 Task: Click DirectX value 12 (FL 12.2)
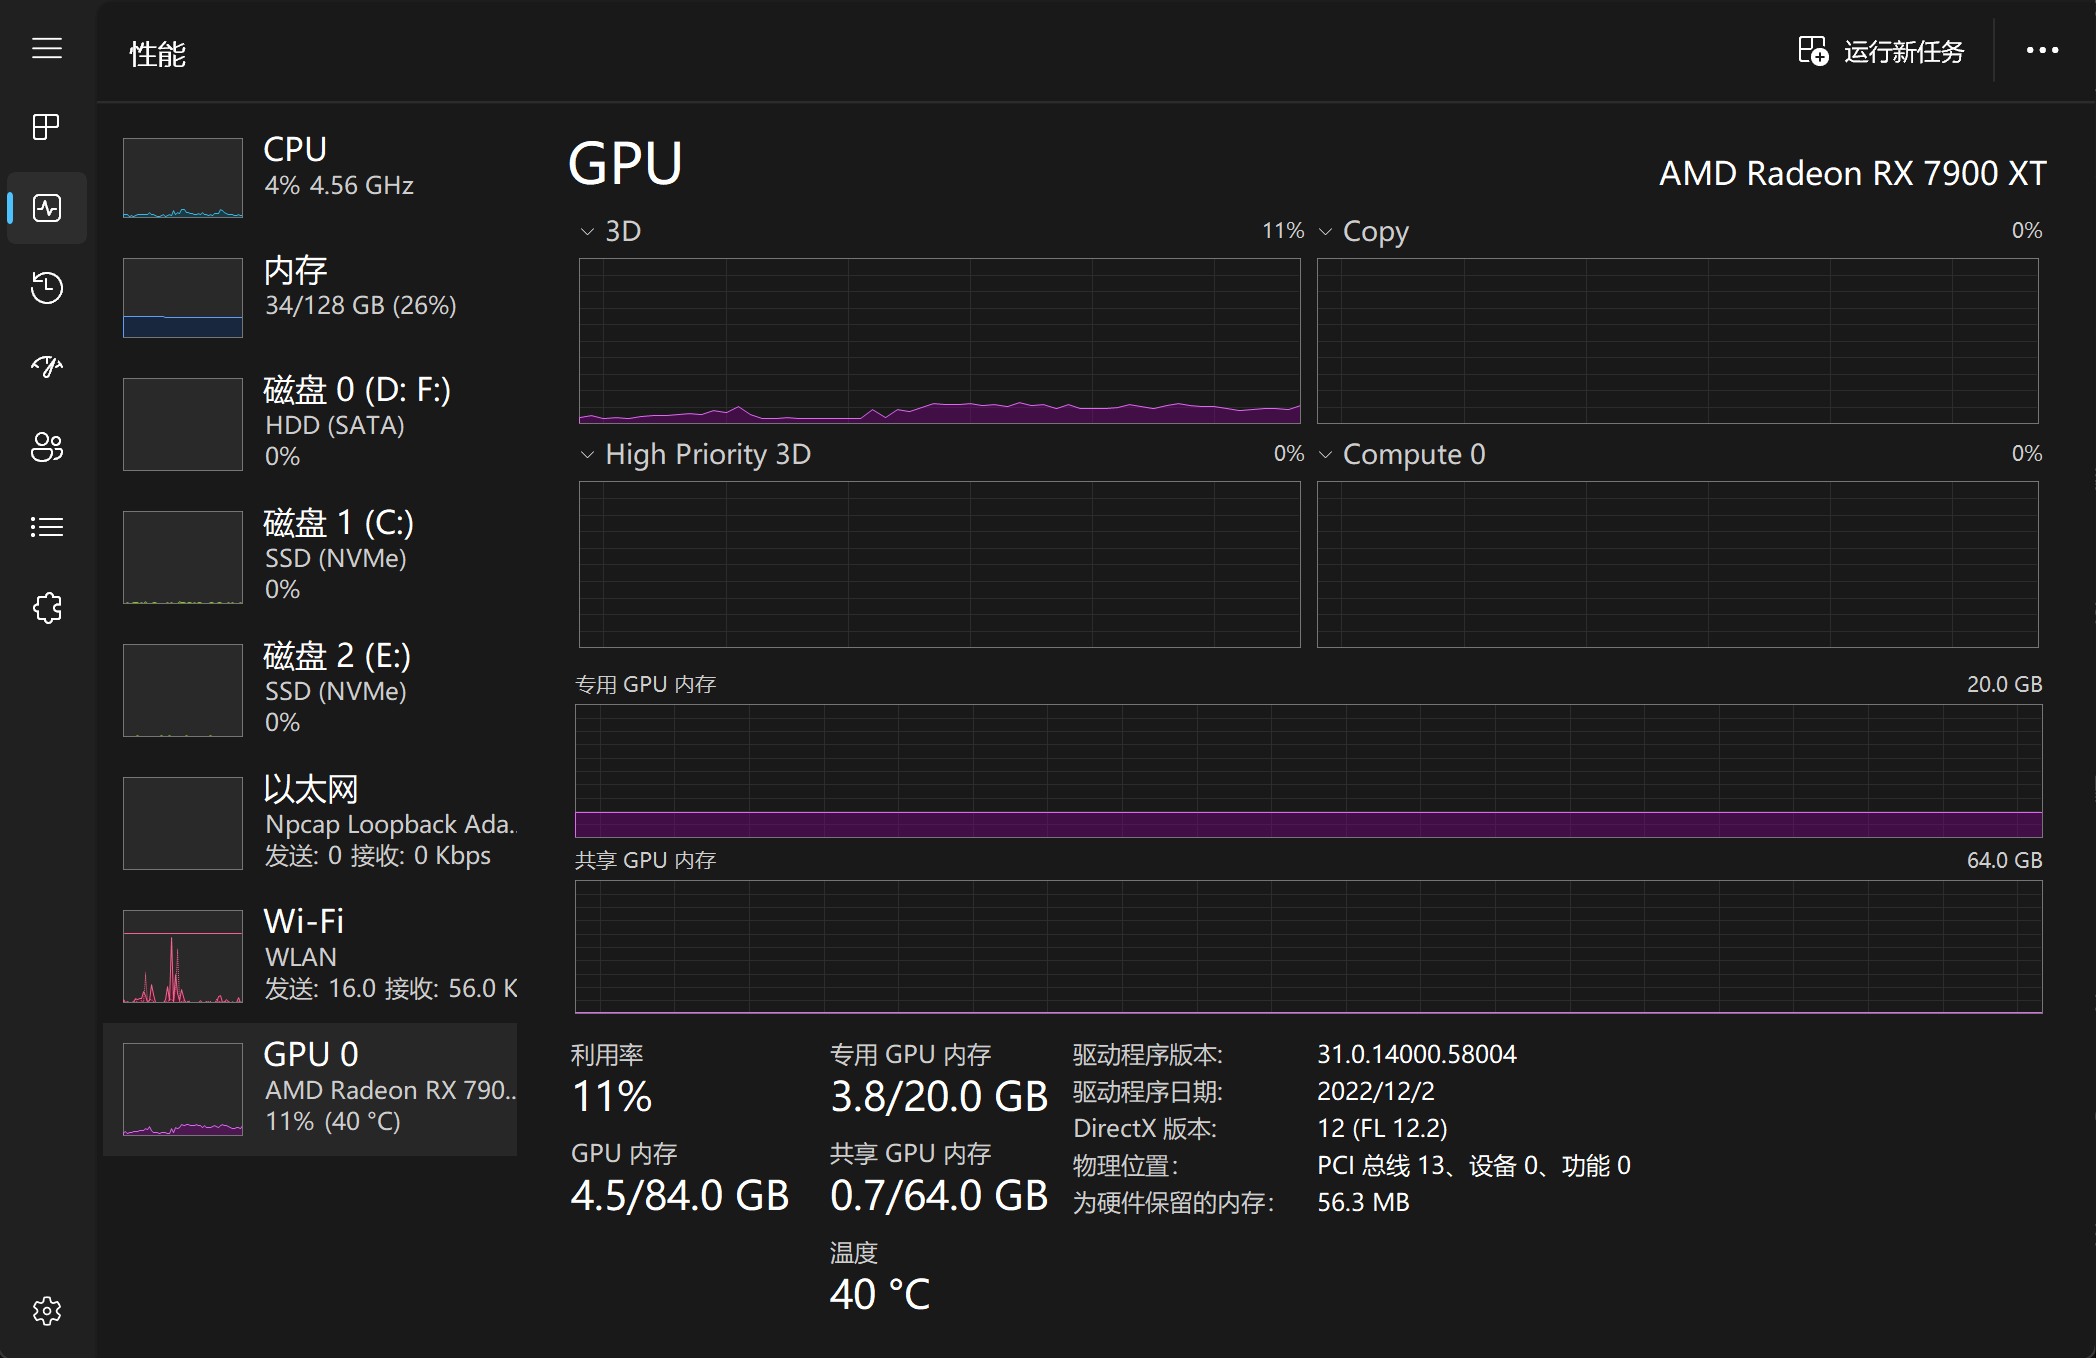pyautogui.click(x=1382, y=1128)
